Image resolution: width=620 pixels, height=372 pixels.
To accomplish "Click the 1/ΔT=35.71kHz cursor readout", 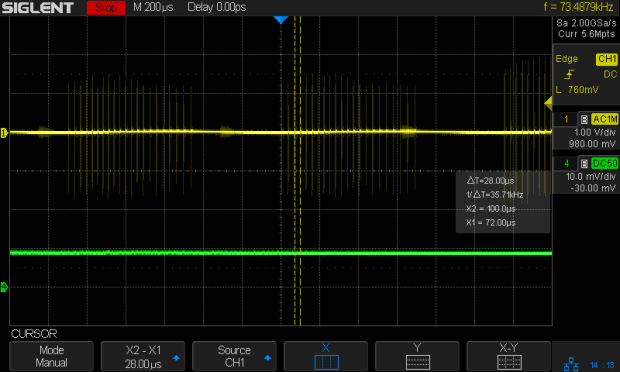I will 494,194.
